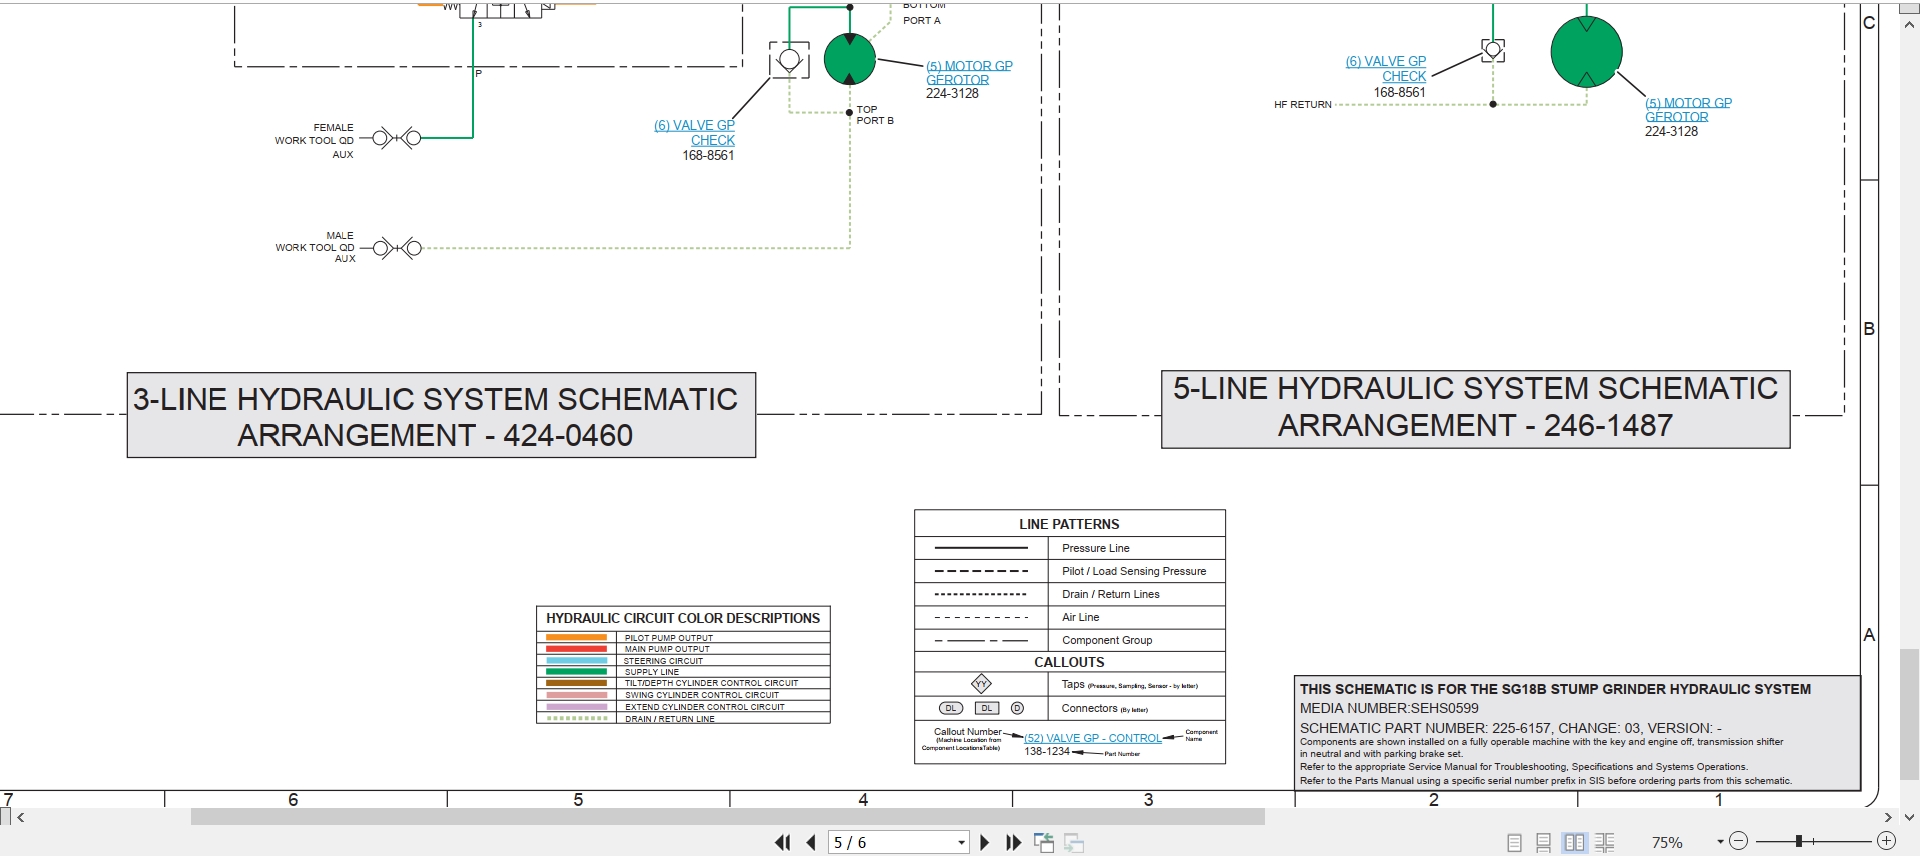
Task: Open (6) VALVE GP CHECK link in 5-line schematic
Action: 1386,69
